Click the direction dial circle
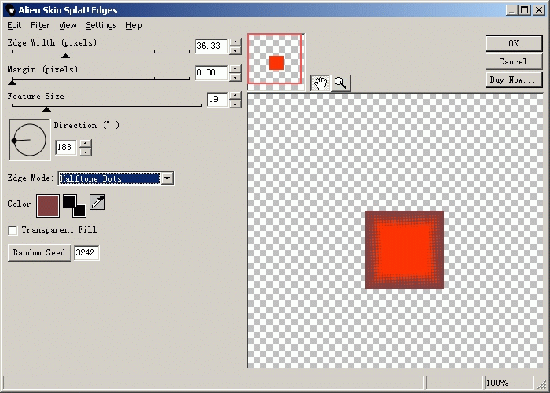 (x=29, y=140)
